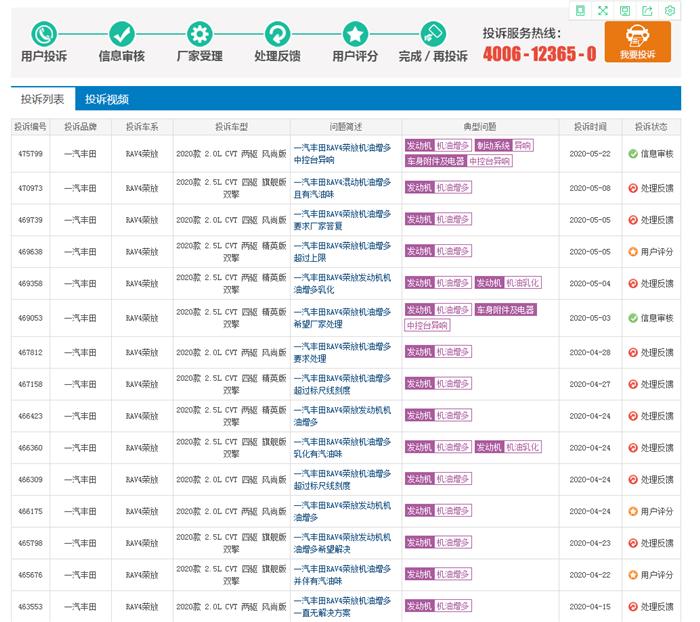This screenshot has height=622, width=700.
Task: Click the 发动机 机油乳化 tag in row 466360
Action: pos(508,447)
